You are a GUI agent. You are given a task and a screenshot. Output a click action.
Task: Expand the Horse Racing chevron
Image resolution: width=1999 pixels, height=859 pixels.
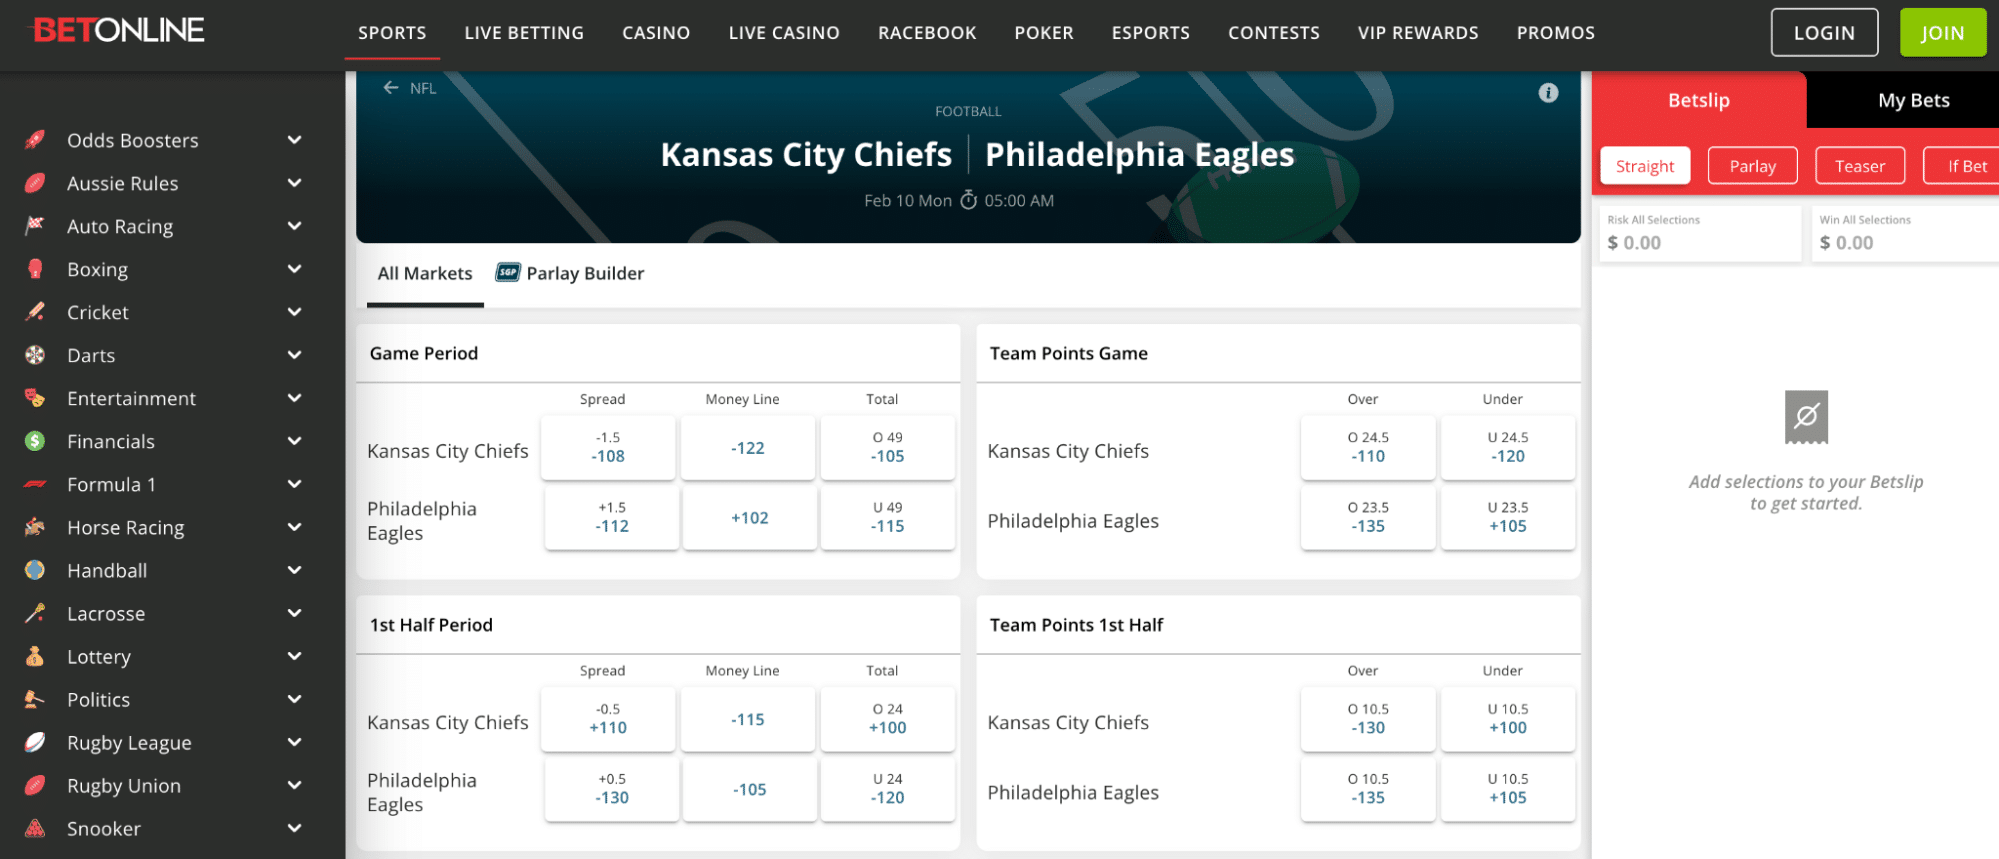[294, 527]
